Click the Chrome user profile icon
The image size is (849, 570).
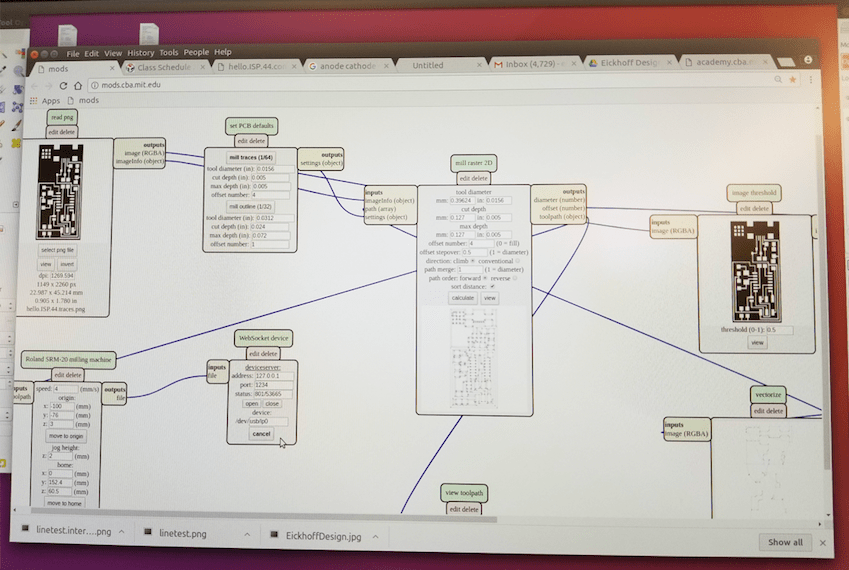point(808,60)
